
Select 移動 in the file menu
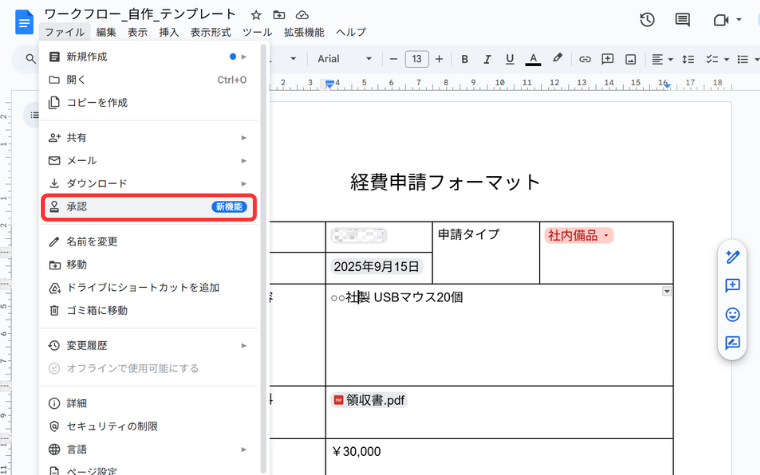[x=149, y=265]
